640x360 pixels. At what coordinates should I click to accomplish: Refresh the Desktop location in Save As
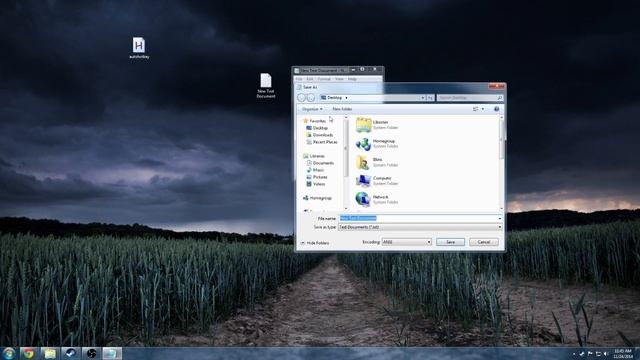click(x=430, y=98)
